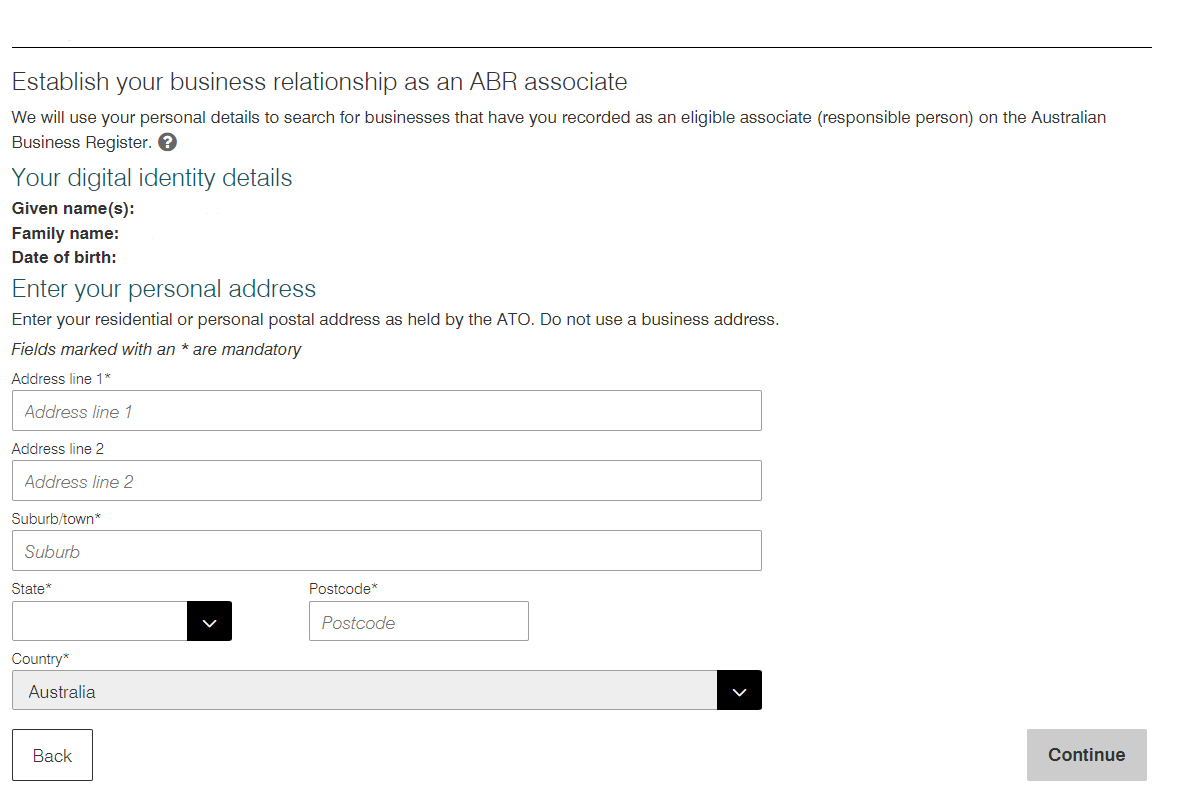Click the "Address line 1*" label
This screenshot has height=787, width=1179.
pyautogui.click(x=61, y=379)
